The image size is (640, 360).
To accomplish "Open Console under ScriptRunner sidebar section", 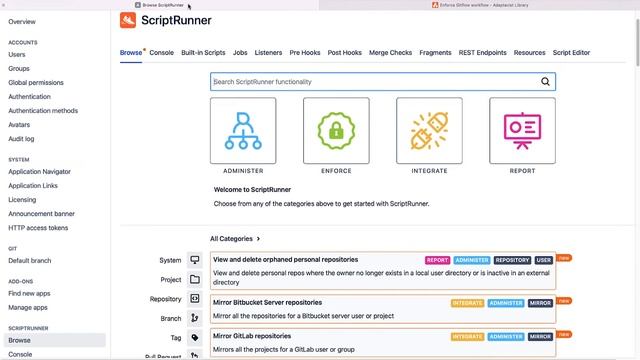I will [x=20, y=354].
